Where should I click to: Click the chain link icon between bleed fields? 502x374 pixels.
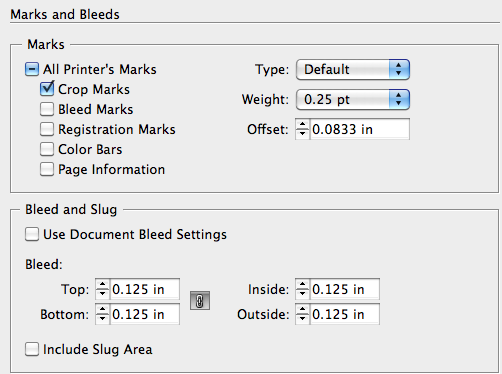coord(200,301)
